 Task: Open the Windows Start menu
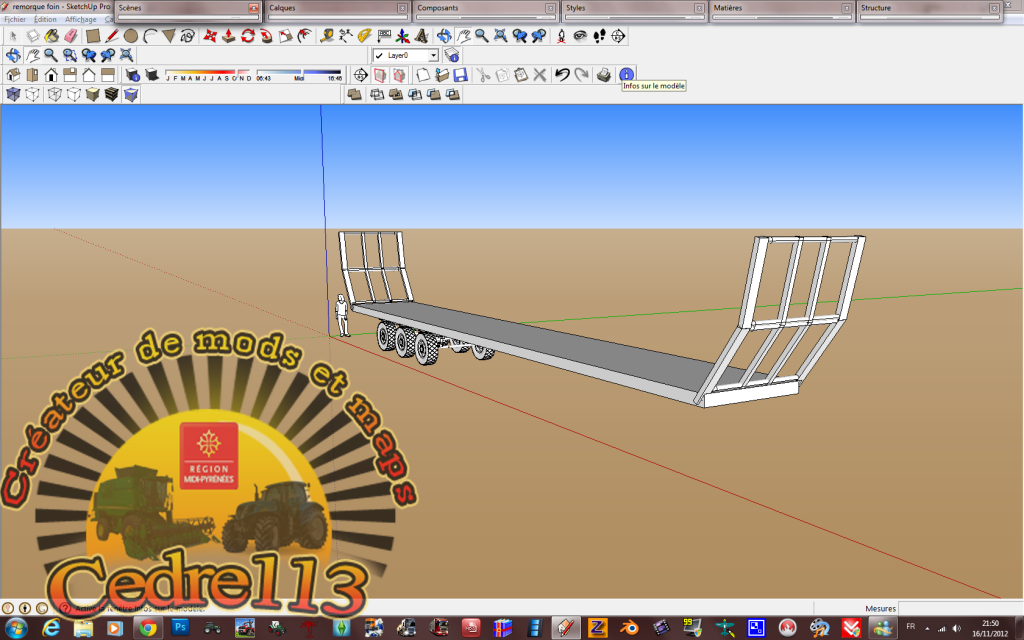16,628
